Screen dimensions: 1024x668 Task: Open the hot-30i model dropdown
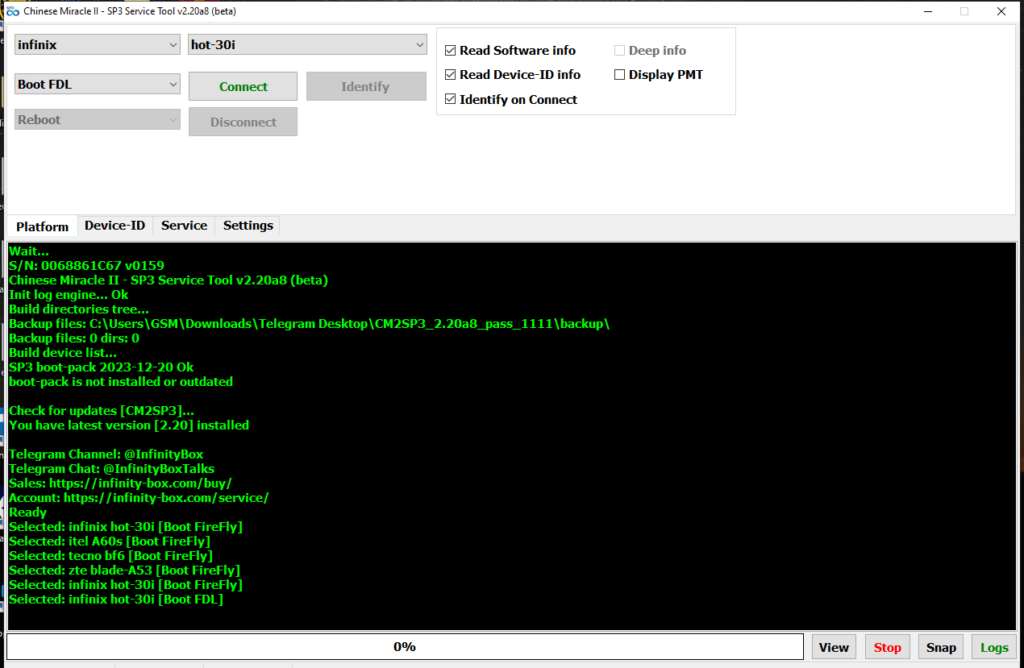[307, 45]
